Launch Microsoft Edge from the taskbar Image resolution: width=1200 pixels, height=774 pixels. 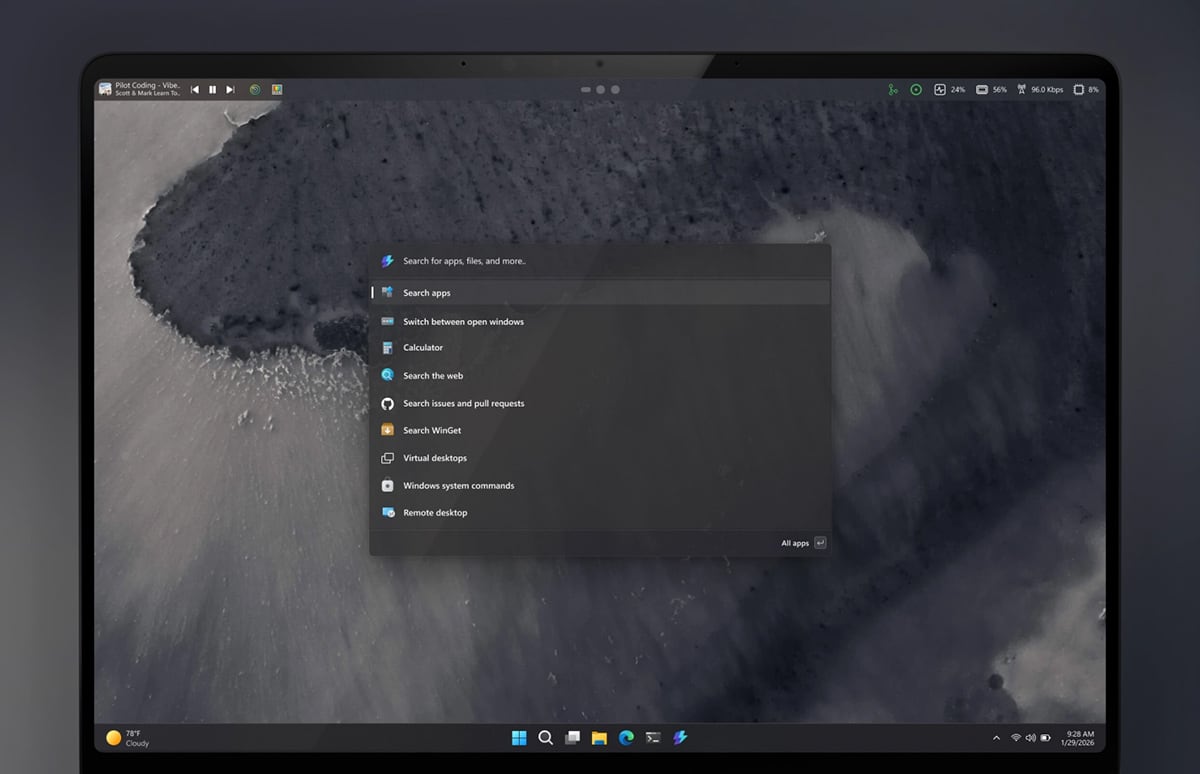626,738
